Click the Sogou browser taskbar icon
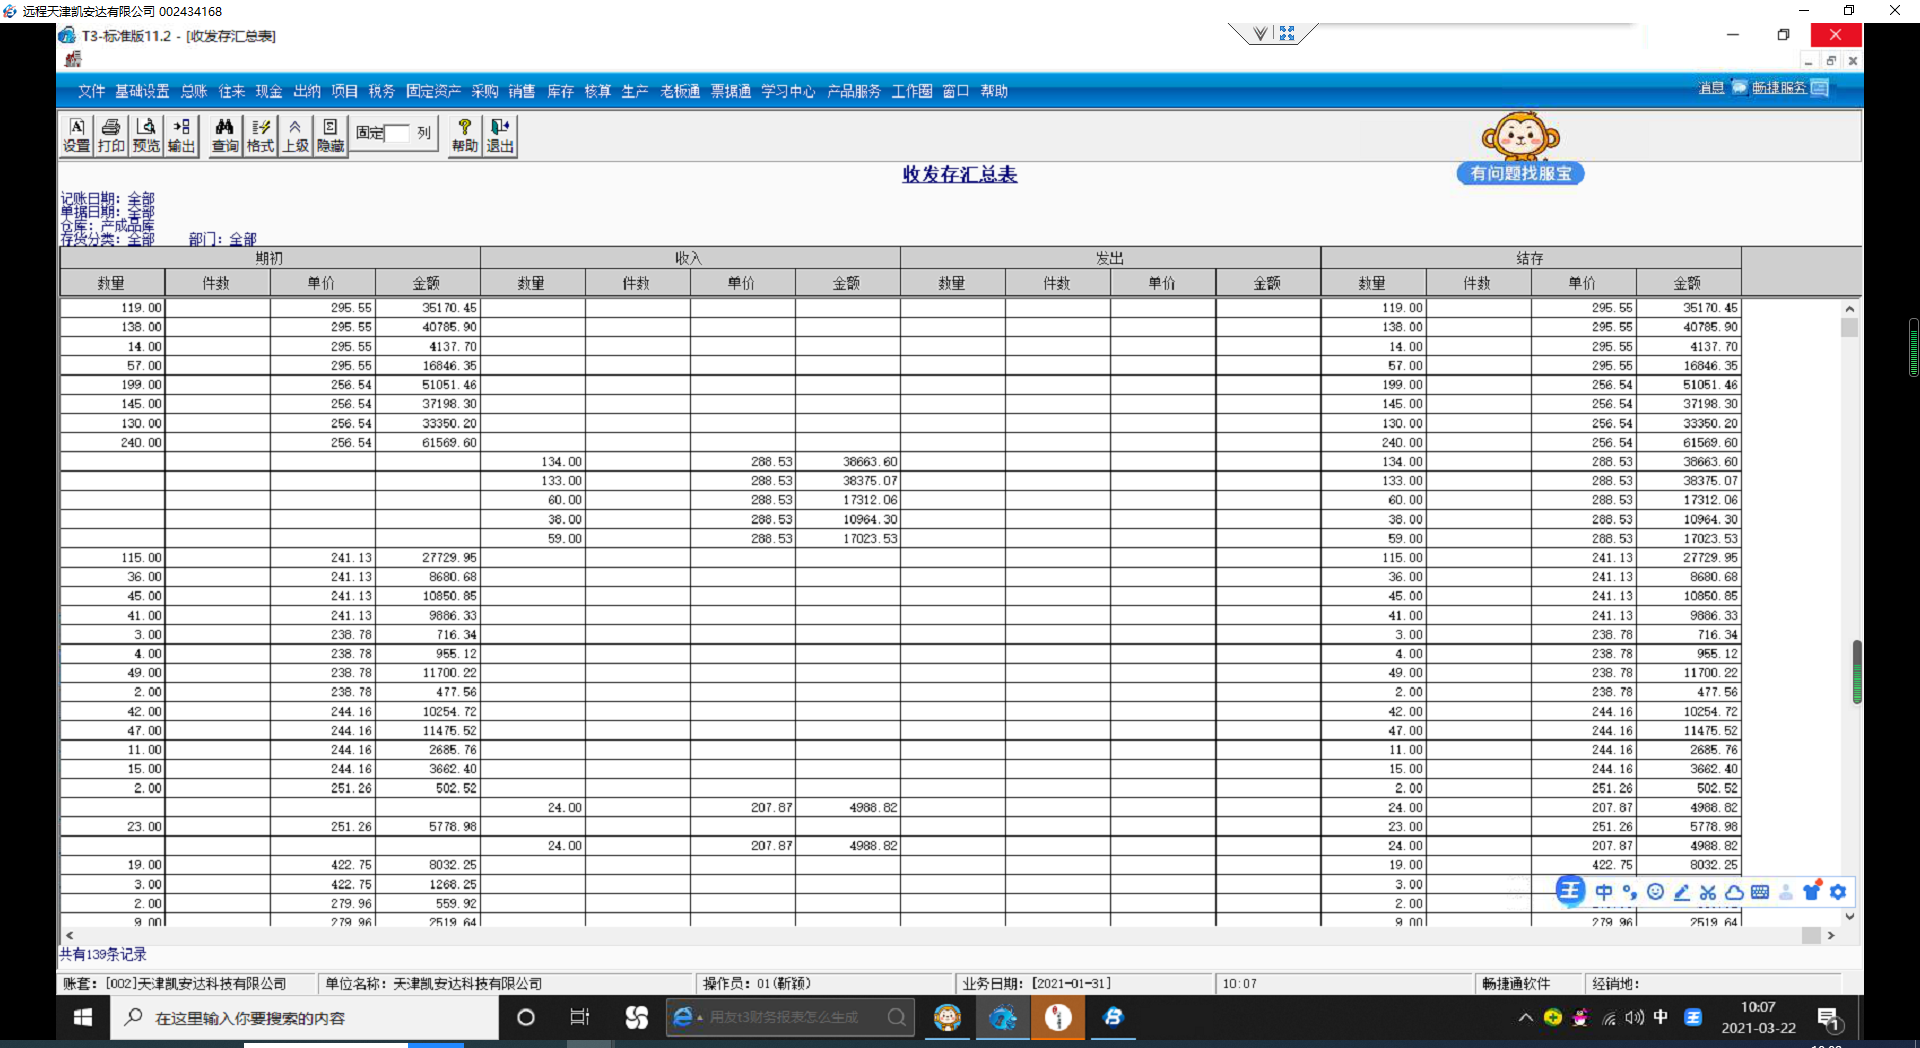 point(636,1018)
